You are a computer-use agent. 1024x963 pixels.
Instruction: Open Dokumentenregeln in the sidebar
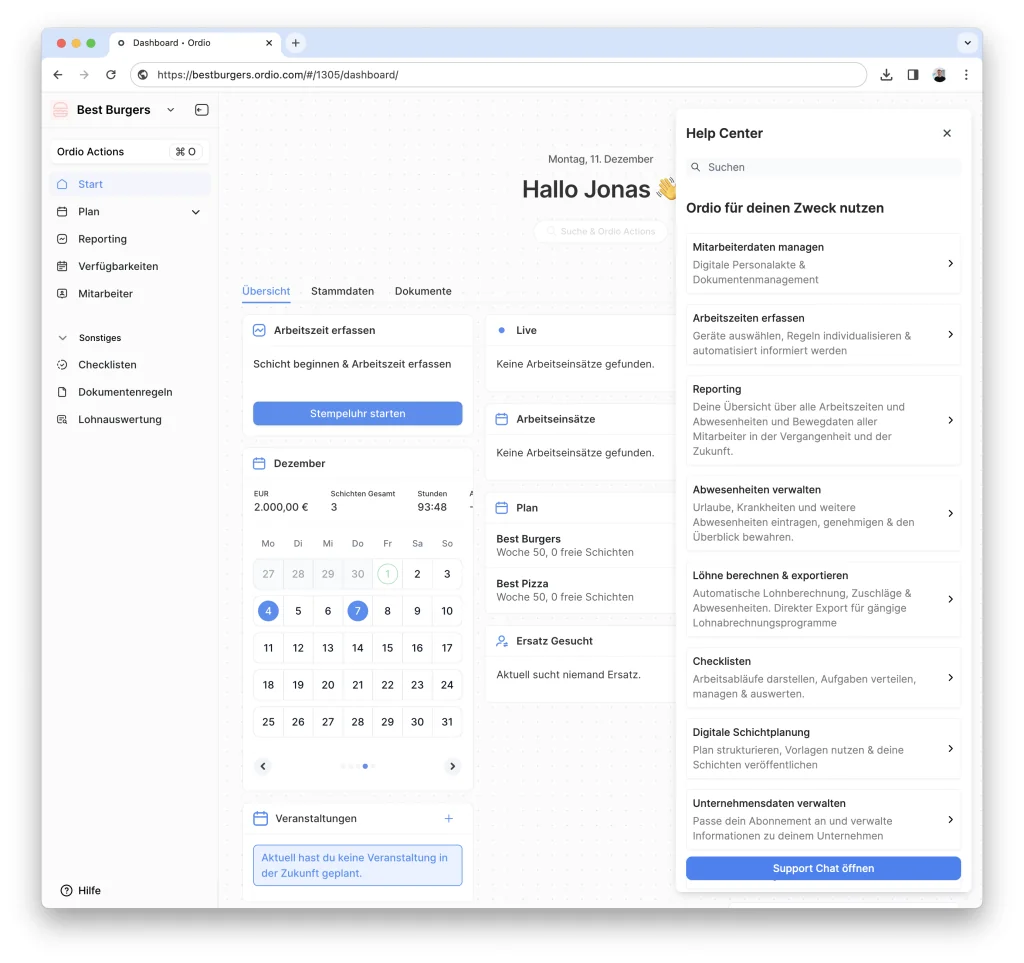(x=125, y=392)
